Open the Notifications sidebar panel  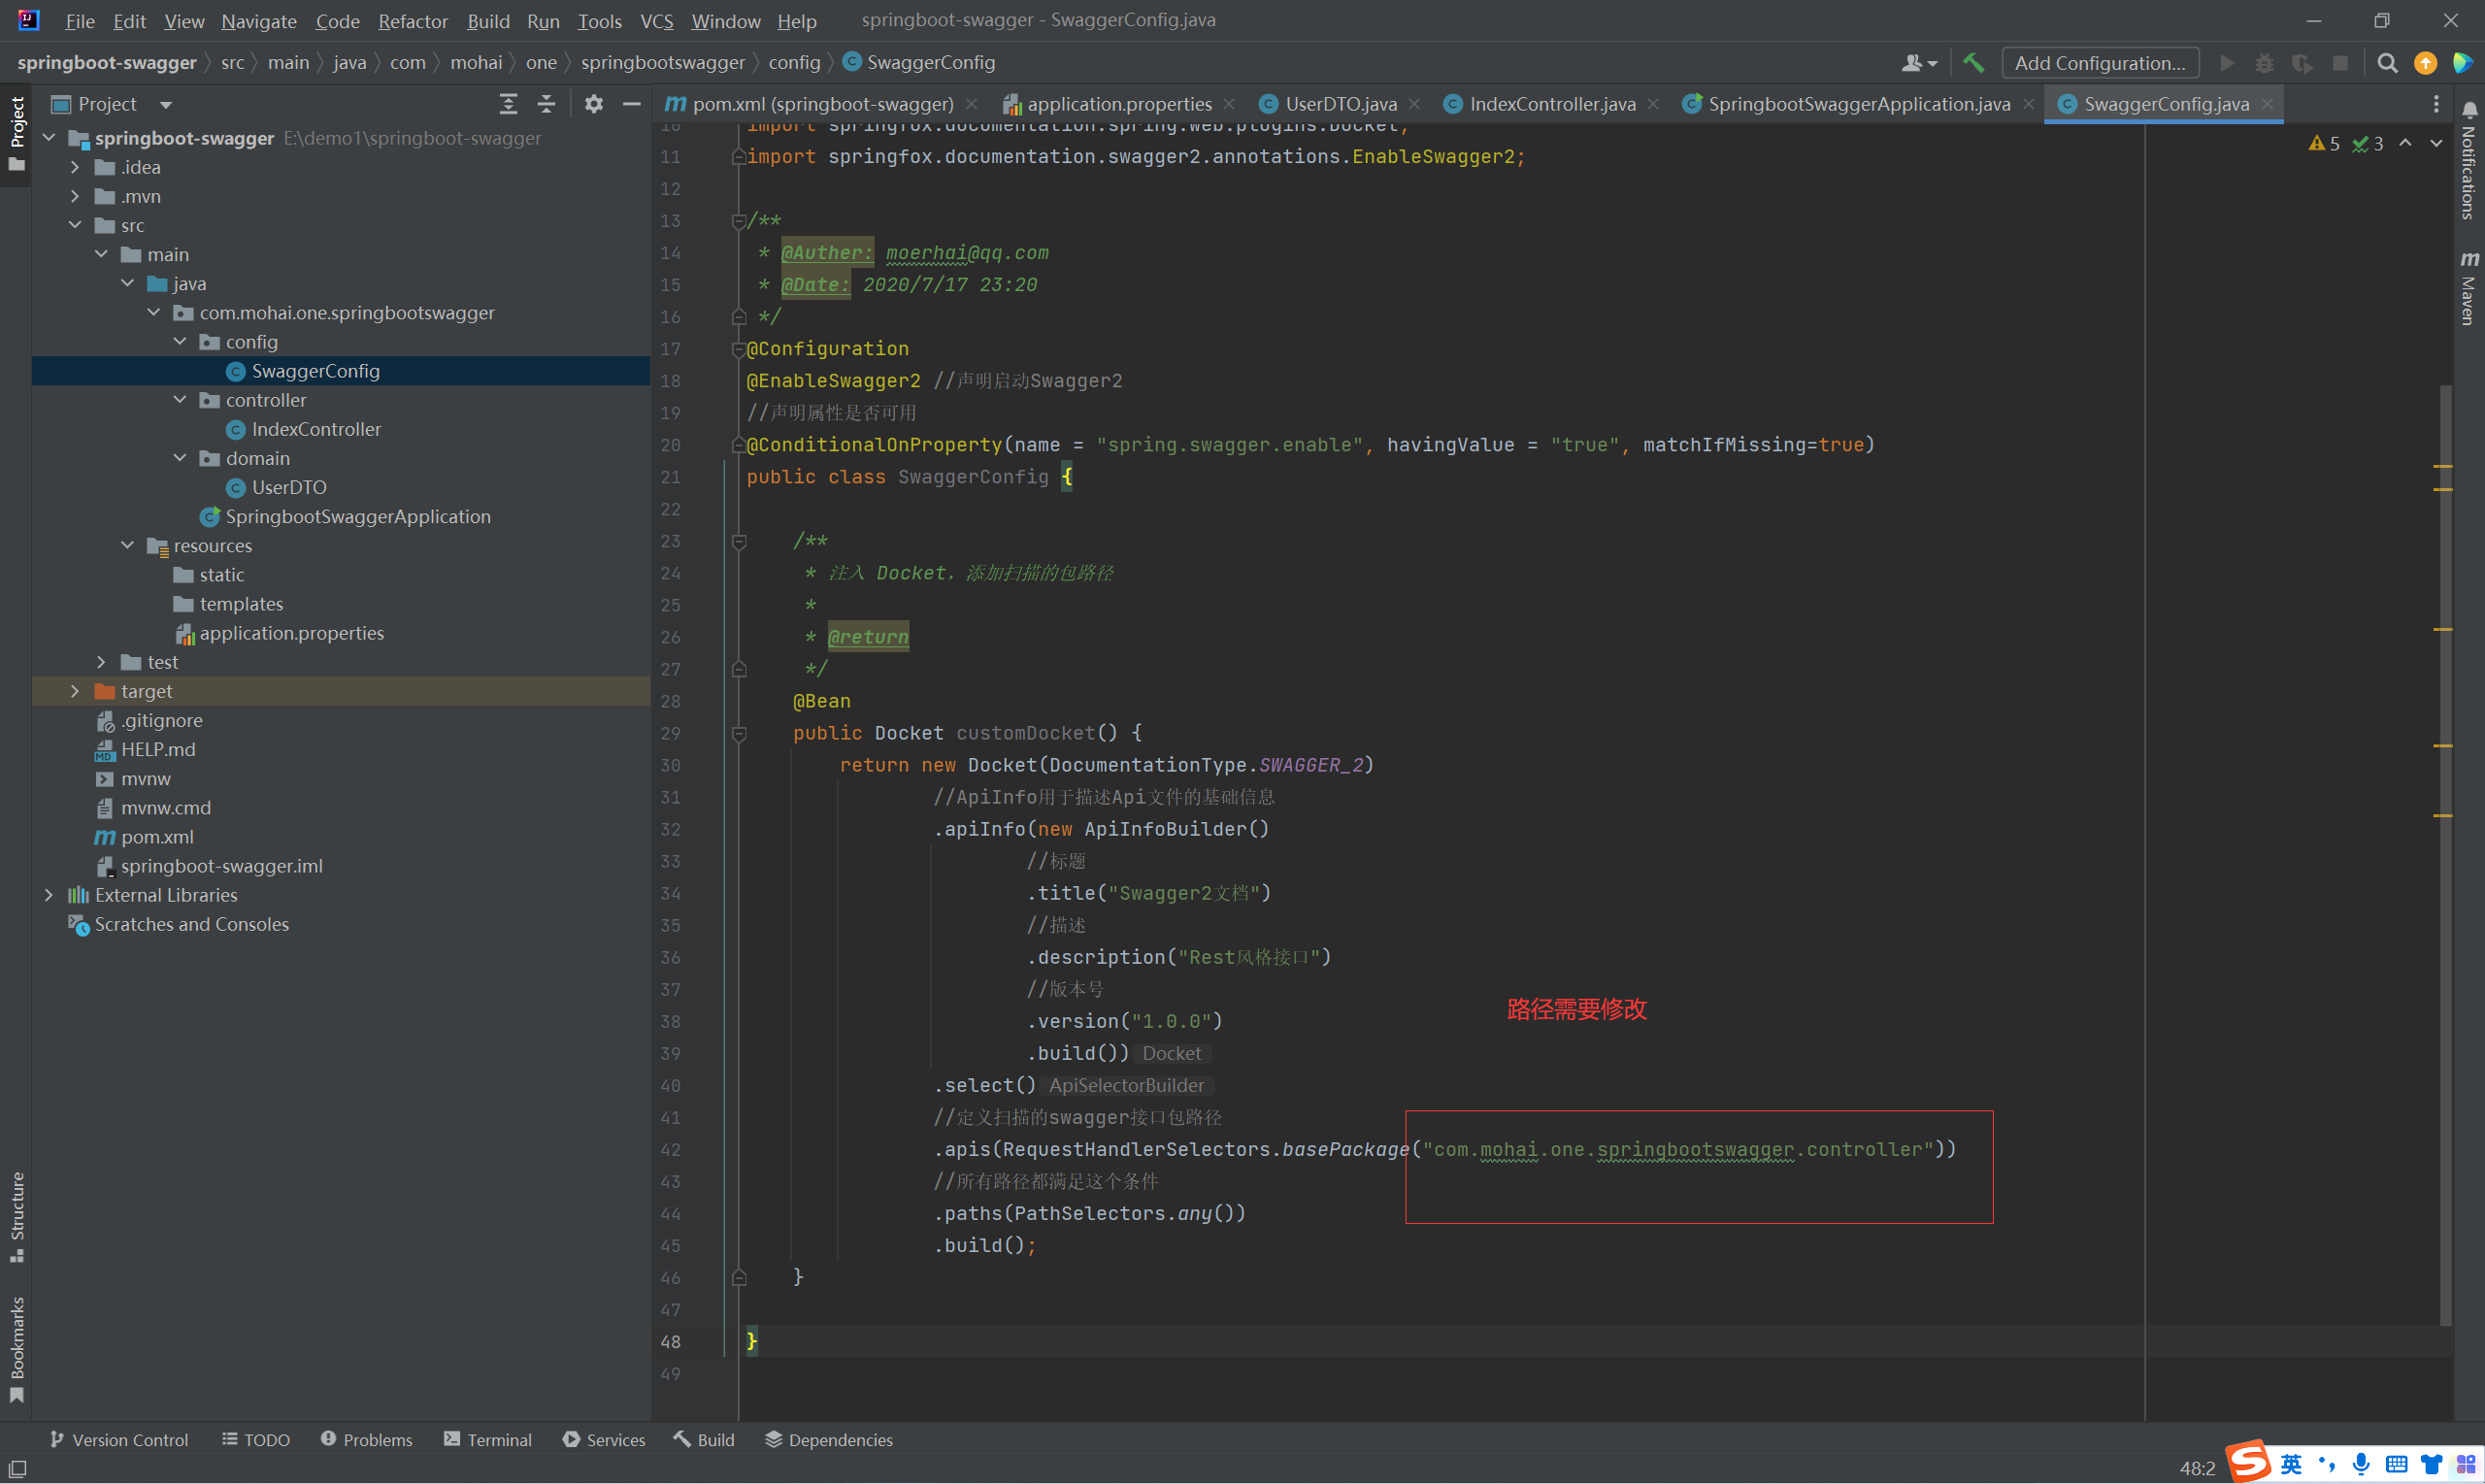click(x=2469, y=160)
